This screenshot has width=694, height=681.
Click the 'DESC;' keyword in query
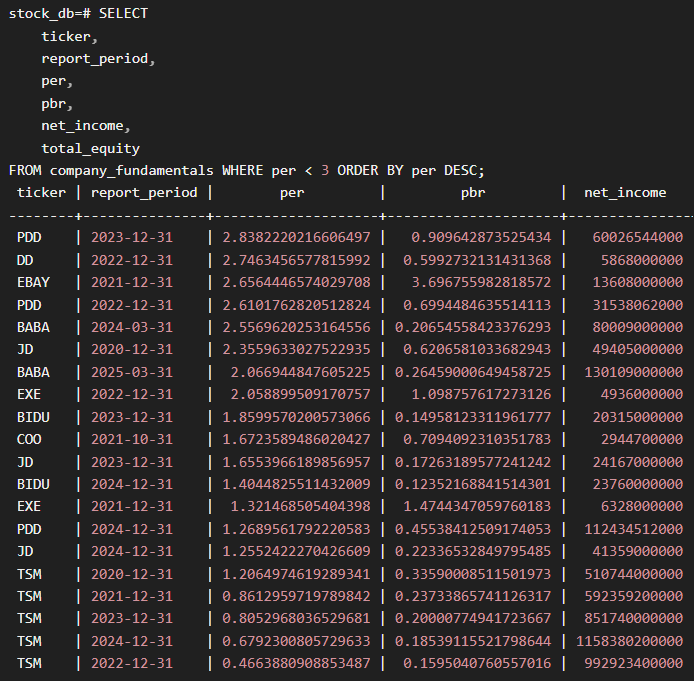[465, 170]
